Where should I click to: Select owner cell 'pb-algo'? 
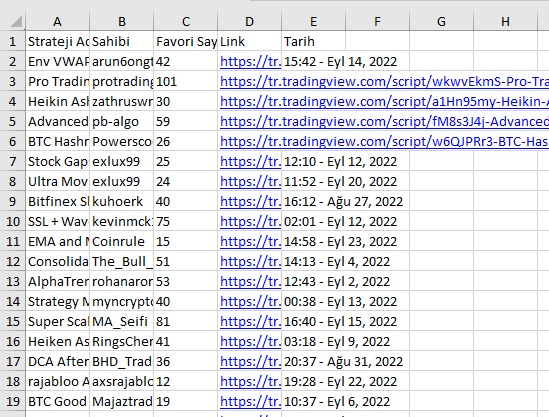click(121, 121)
